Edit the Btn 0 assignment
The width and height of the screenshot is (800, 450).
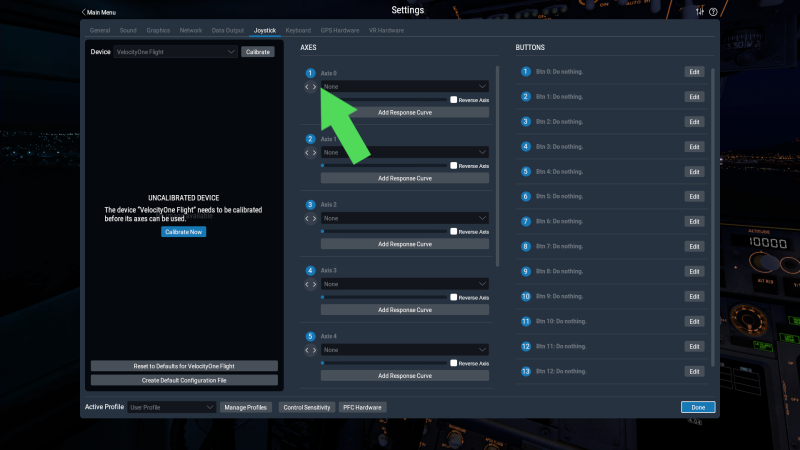[694, 72]
